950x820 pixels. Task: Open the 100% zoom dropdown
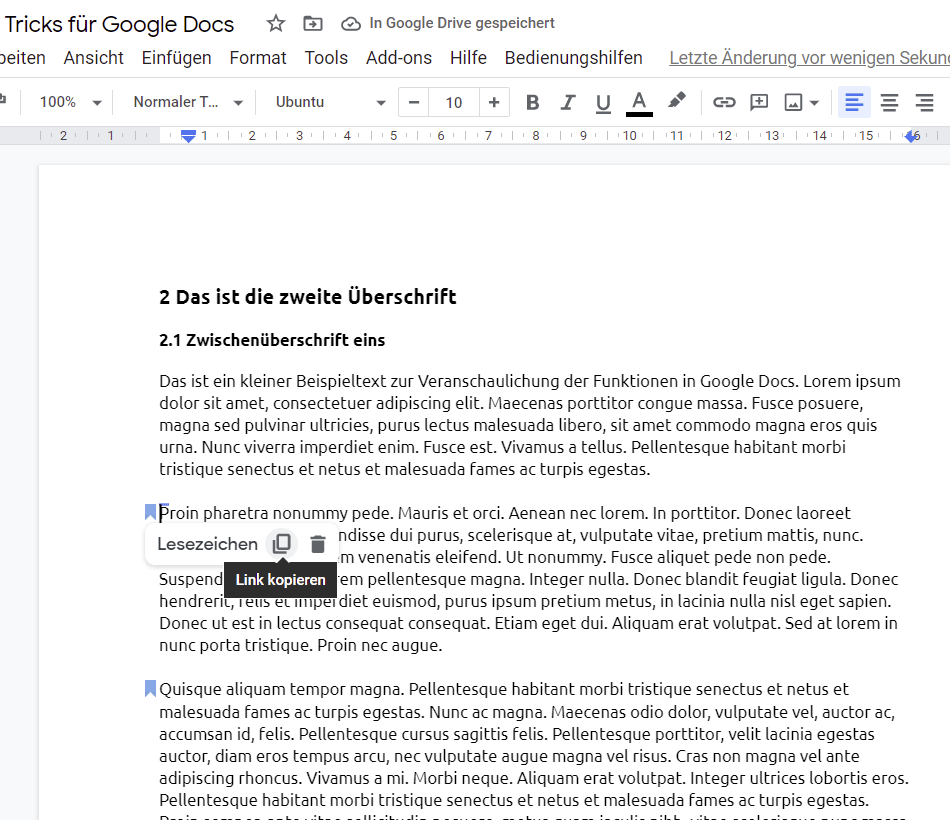click(70, 102)
